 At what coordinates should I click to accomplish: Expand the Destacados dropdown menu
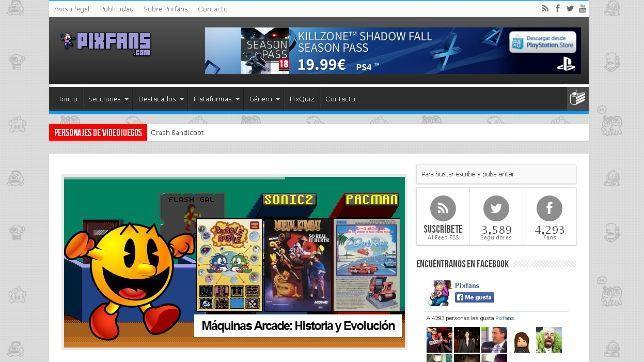[x=161, y=99]
